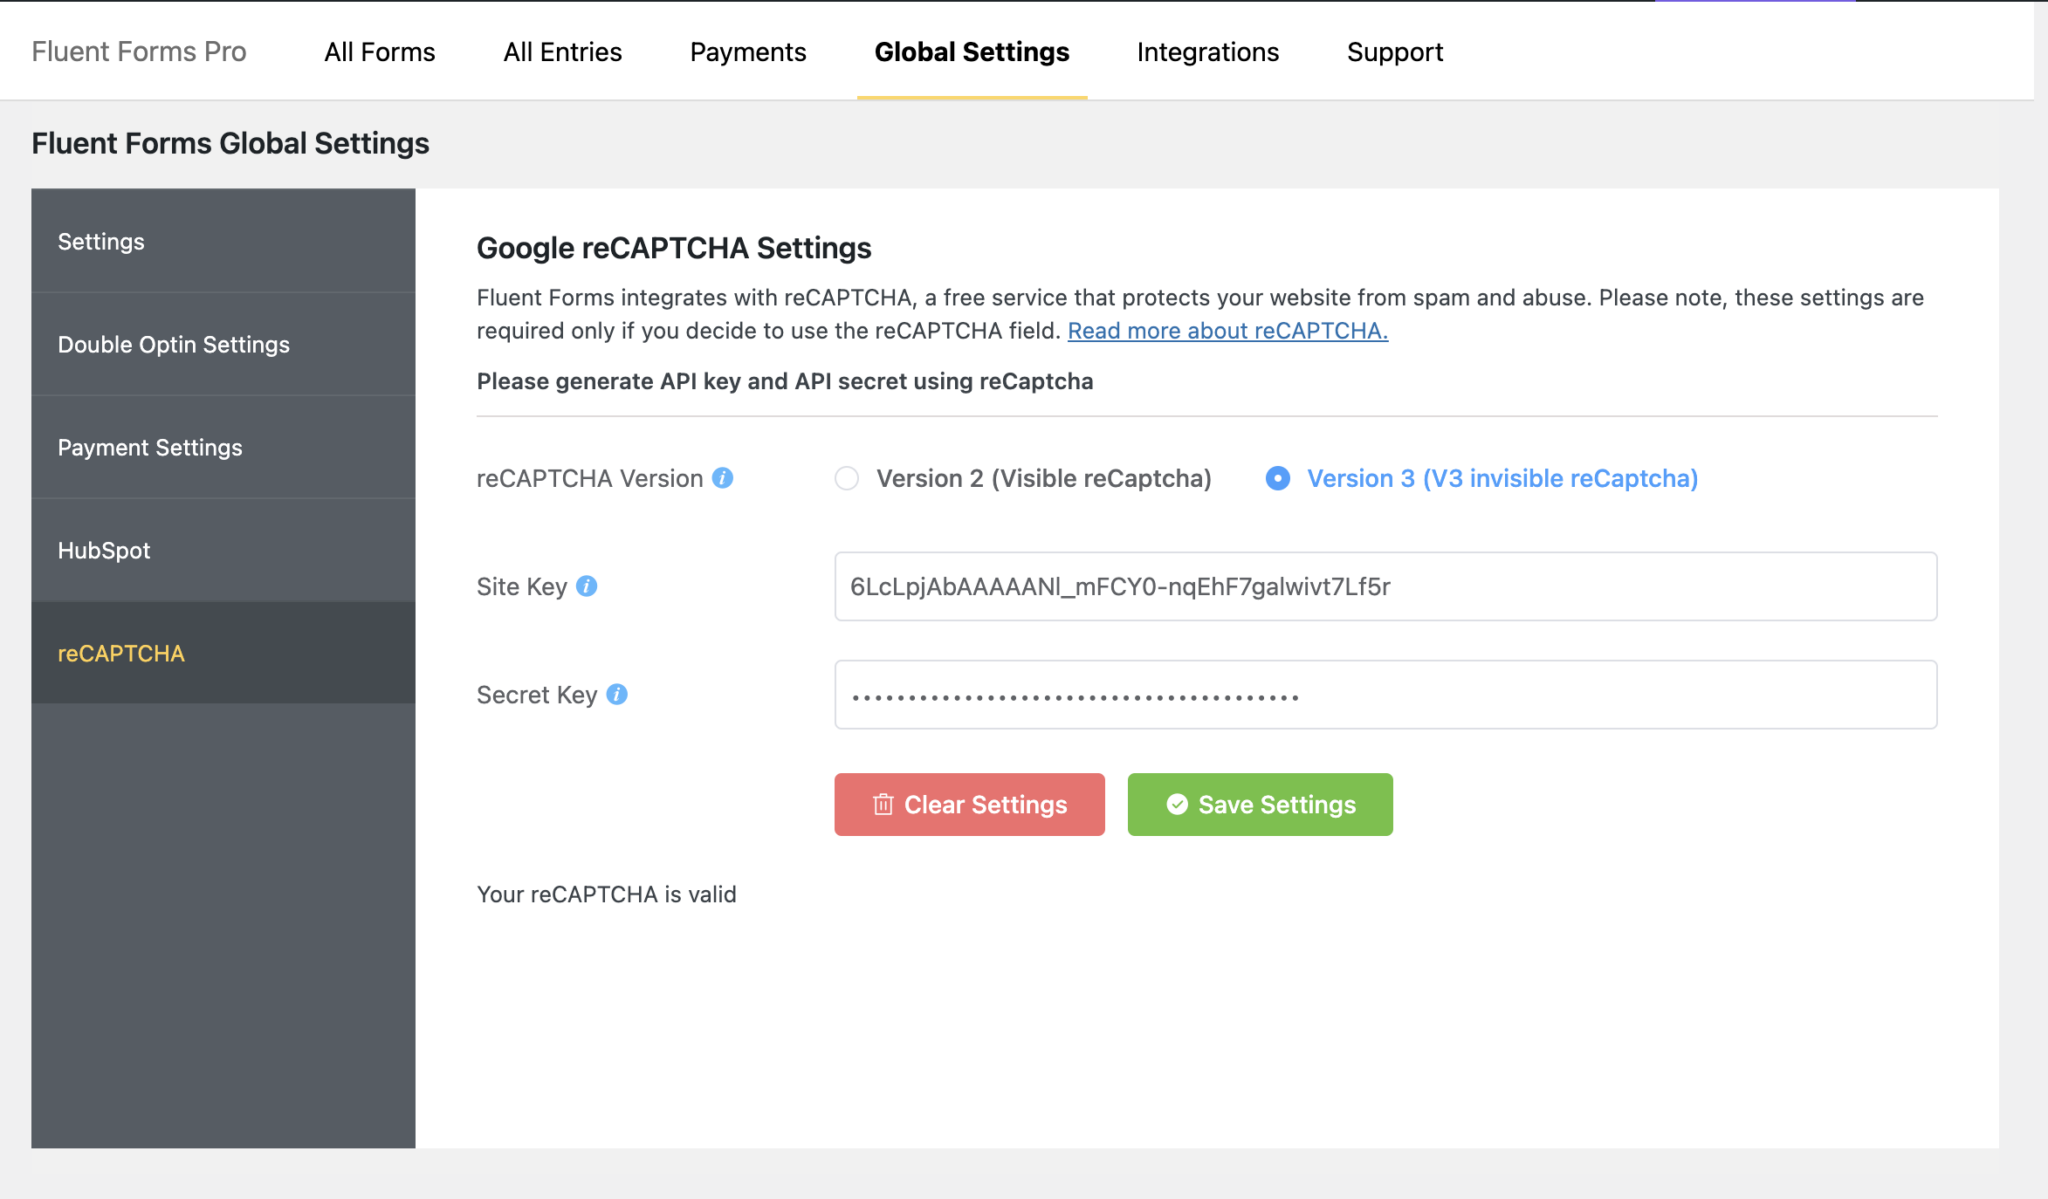Click info icon next to reCAPTCHA Version

pos(722,478)
